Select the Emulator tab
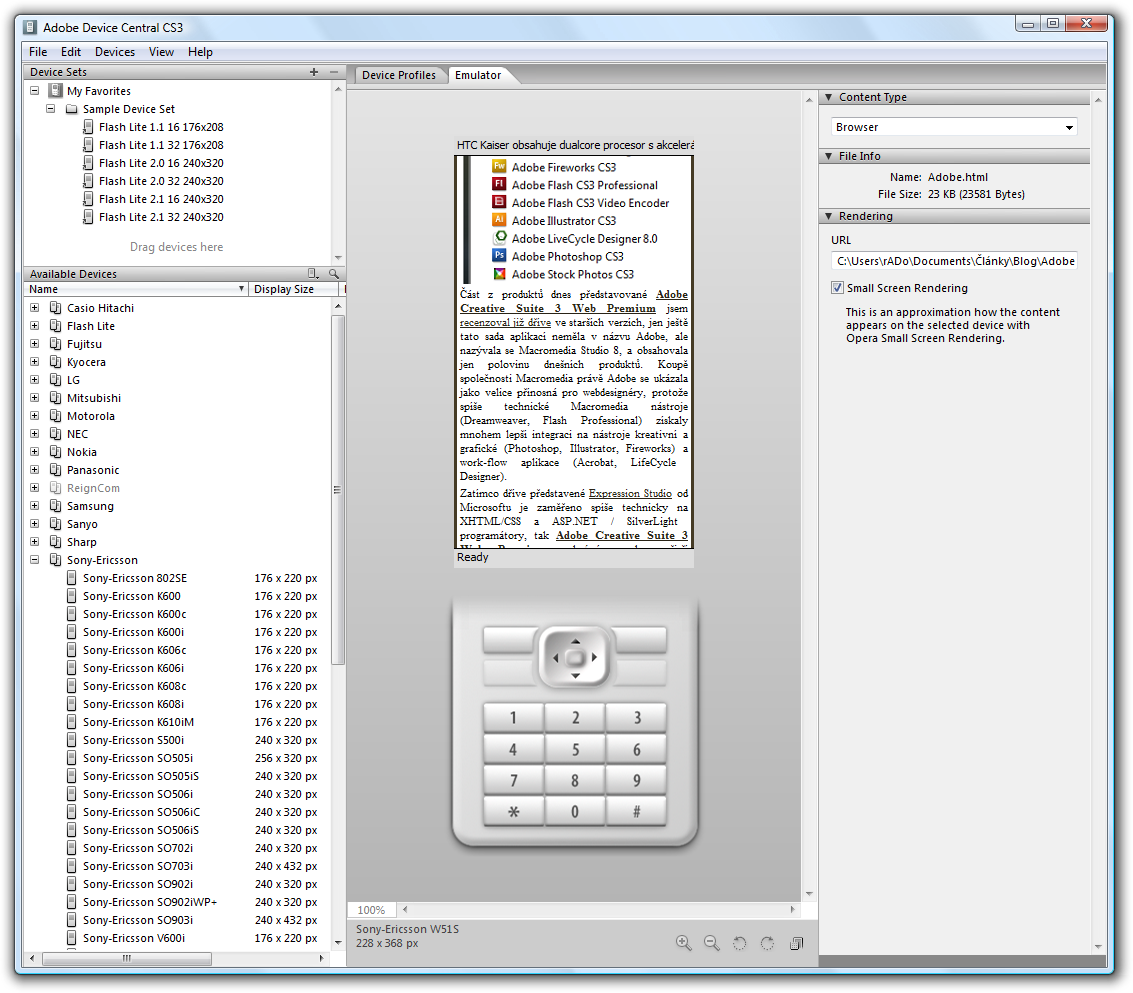The image size is (1133, 993). [x=478, y=75]
